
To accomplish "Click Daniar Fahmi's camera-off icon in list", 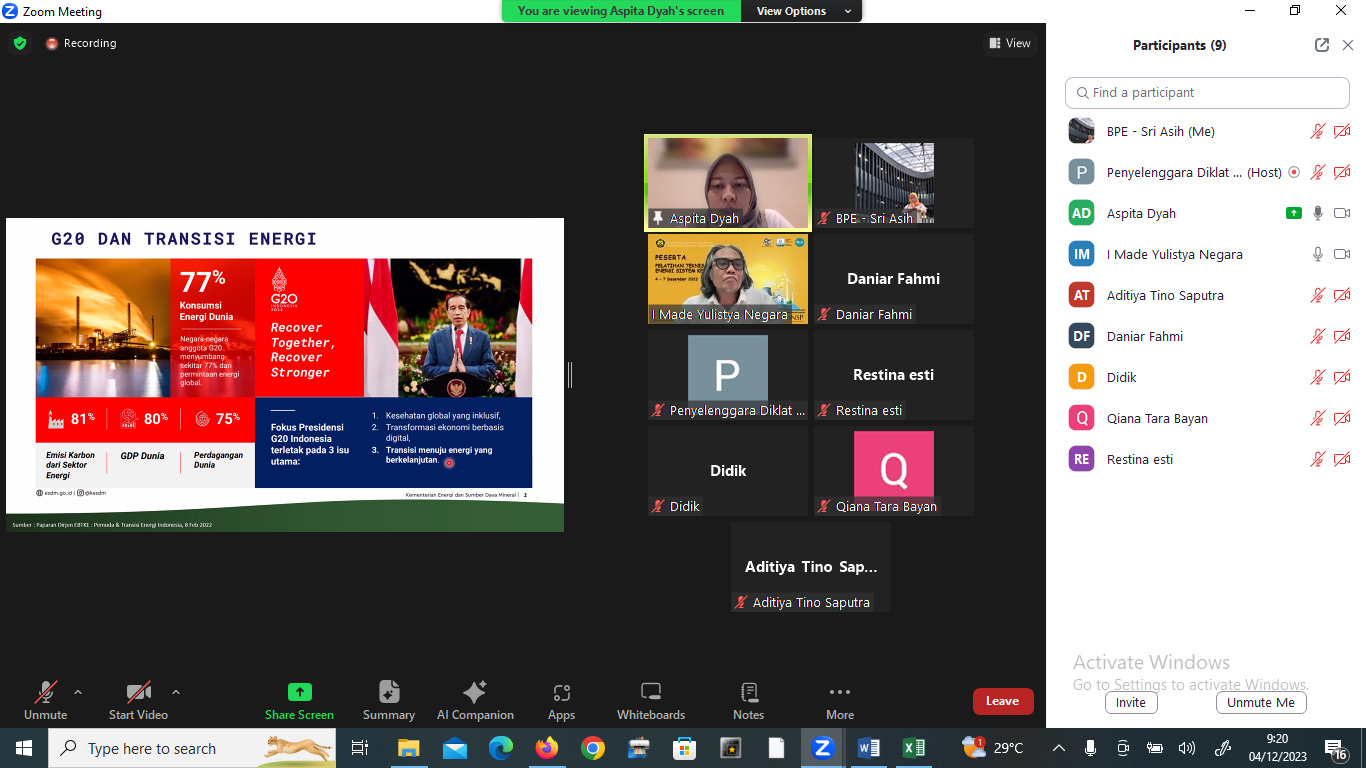I will pyautogui.click(x=1342, y=336).
